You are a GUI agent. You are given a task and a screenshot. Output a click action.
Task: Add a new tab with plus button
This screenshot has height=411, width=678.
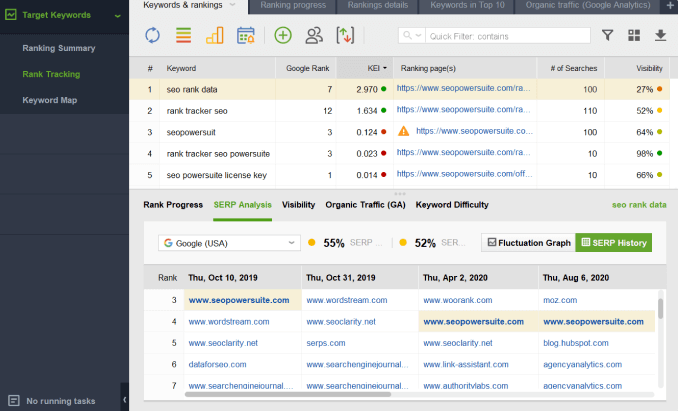pyautogui.click(x=670, y=5)
